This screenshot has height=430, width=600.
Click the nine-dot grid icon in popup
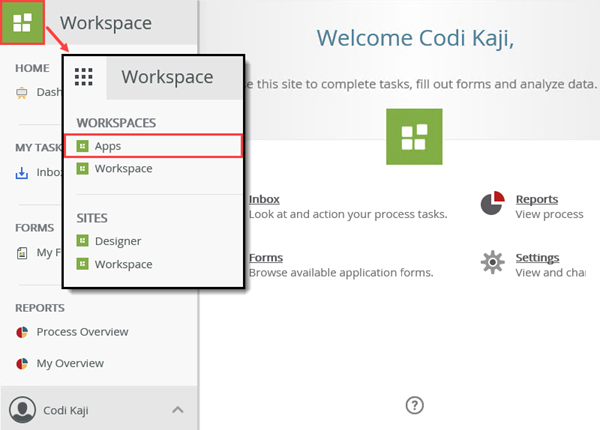pyautogui.click(x=83, y=77)
